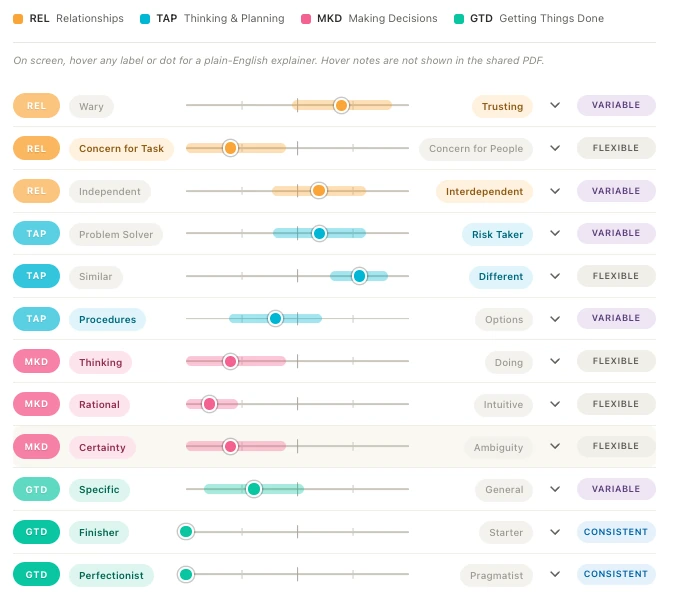Click the blue dot on Procedures slider
Image resolution: width=678 pixels, height=600 pixels.
tap(275, 319)
